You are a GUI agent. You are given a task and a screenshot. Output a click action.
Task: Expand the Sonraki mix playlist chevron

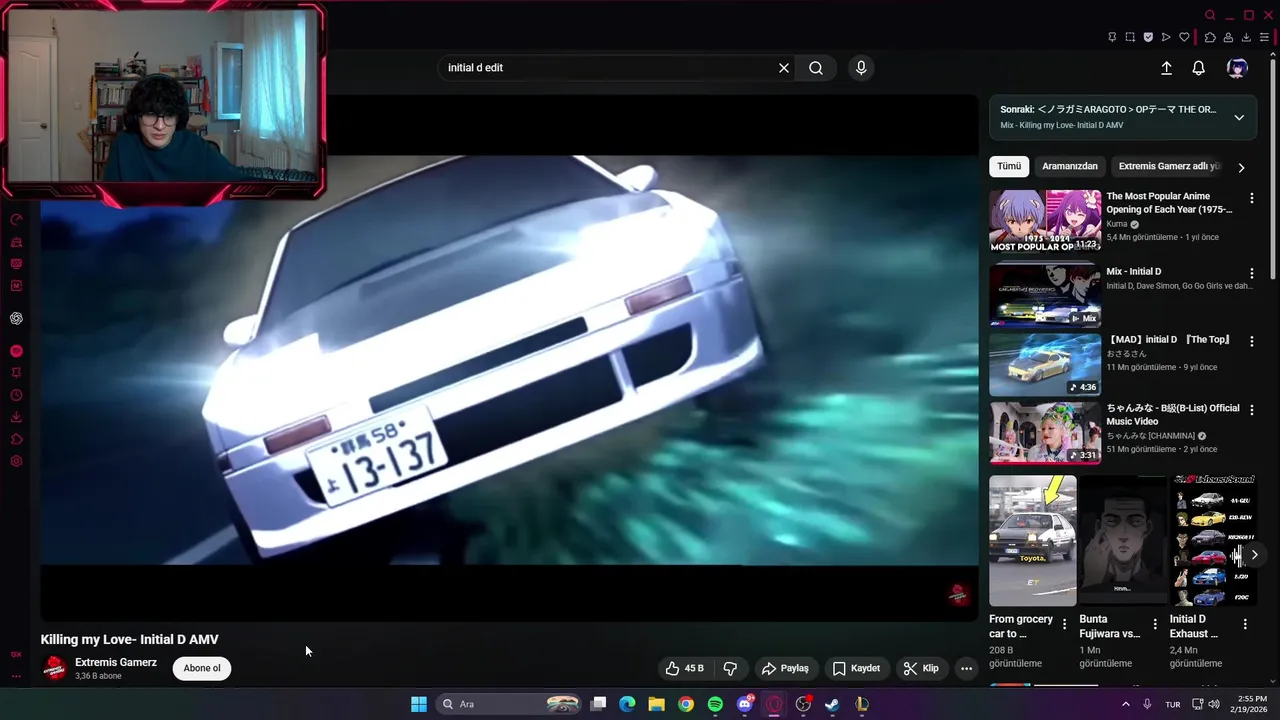[x=1239, y=117]
